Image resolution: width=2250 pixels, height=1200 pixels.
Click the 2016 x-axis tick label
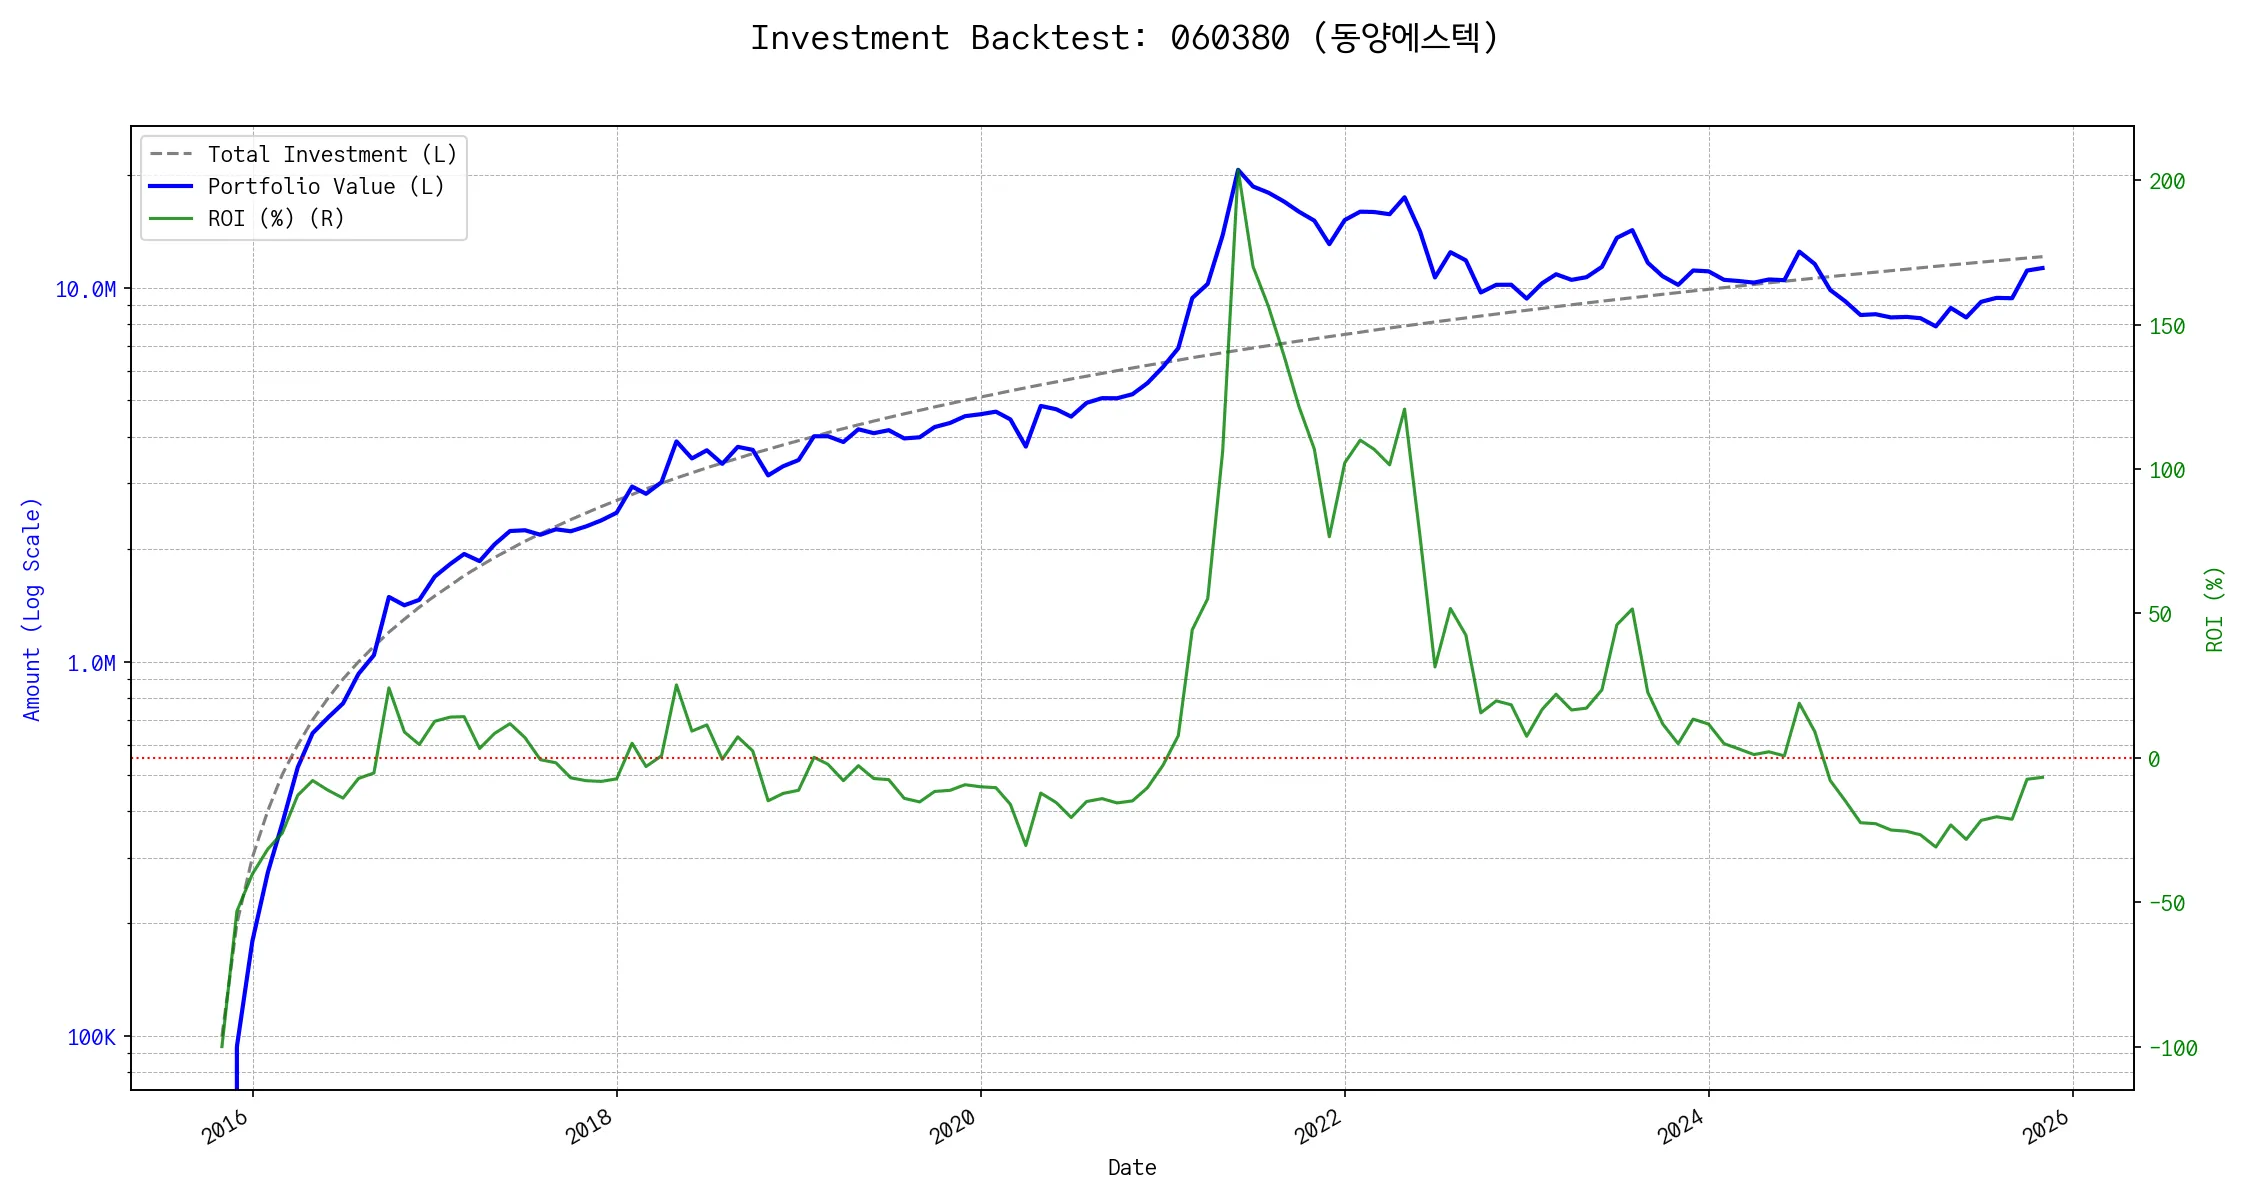coord(225,1127)
